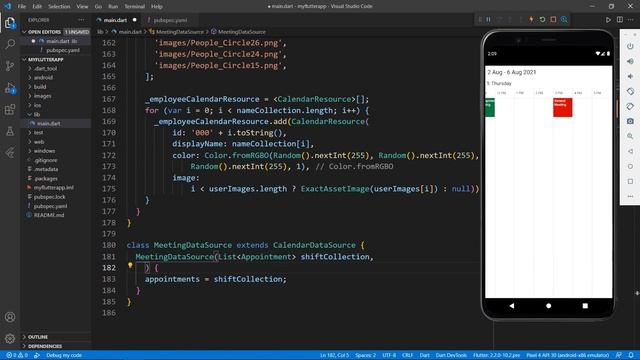Click the lightbulb quick-fix on line 182

pyautogui.click(x=130, y=265)
